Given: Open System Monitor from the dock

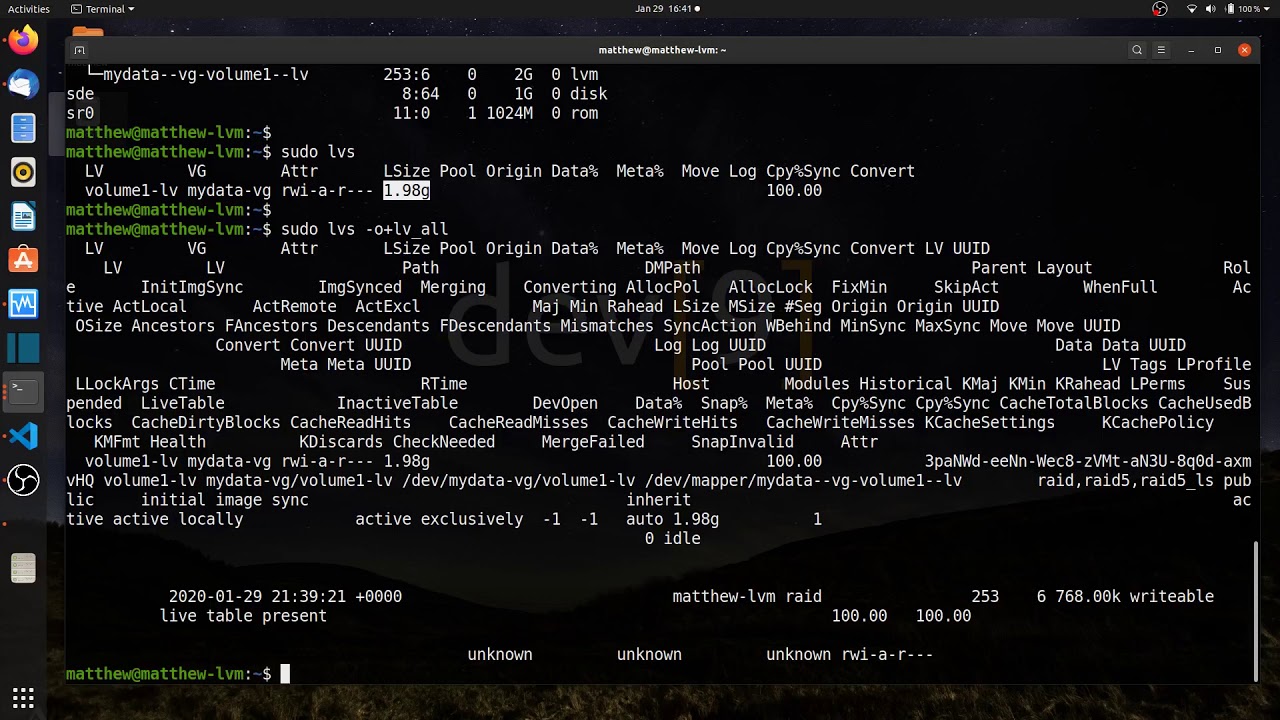Looking at the screenshot, I should tap(23, 303).
